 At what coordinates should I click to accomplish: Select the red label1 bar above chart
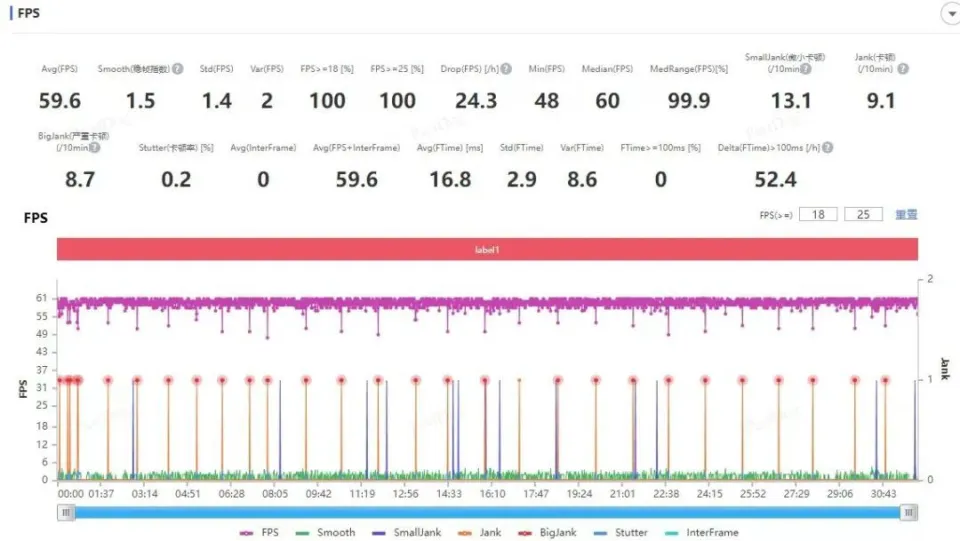click(487, 249)
